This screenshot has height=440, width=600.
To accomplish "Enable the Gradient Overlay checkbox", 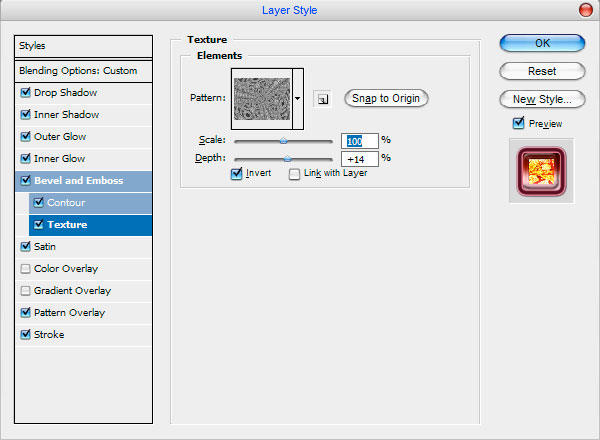I will 26,290.
